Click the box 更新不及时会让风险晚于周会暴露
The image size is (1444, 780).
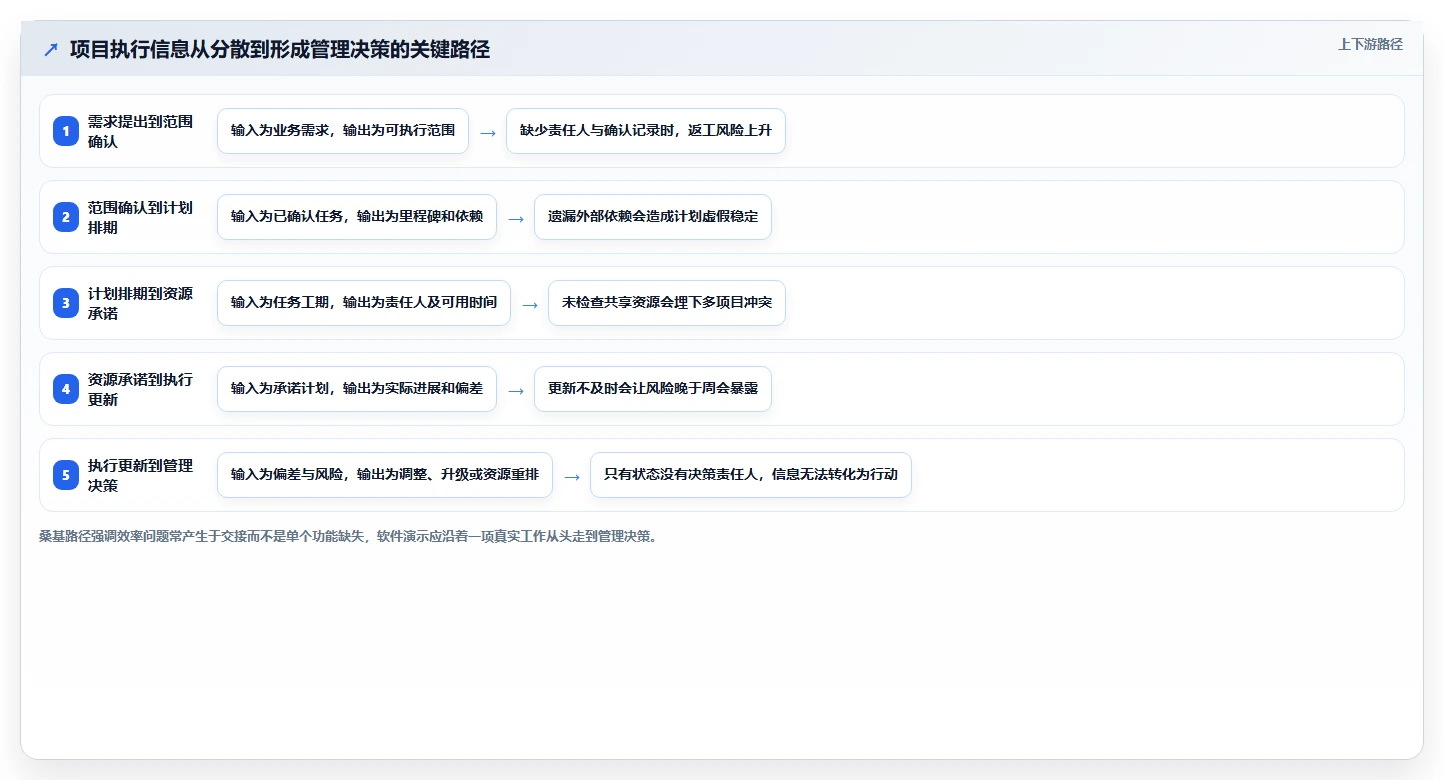pyautogui.click(x=653, y=389)
